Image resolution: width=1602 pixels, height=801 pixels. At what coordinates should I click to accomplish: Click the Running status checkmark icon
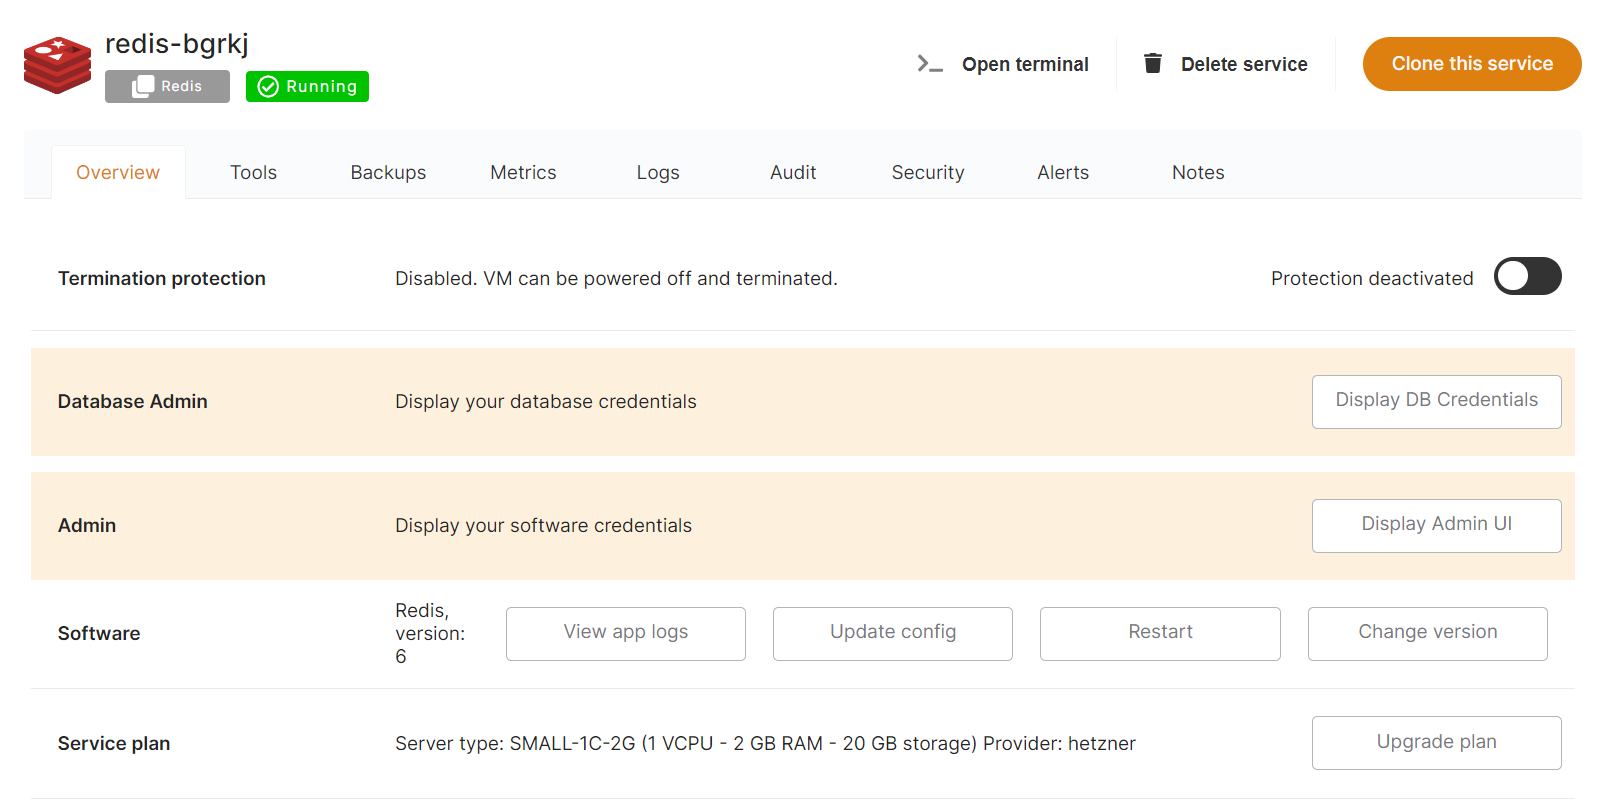click(268, 87)
